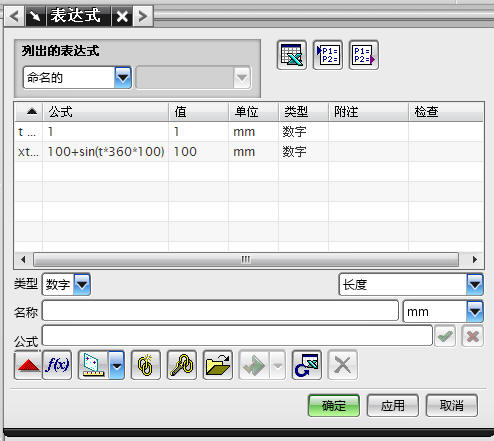Click the diagonal arrow icon beside 表达式
Screen dimensions: 494x441
click(35, 16)
